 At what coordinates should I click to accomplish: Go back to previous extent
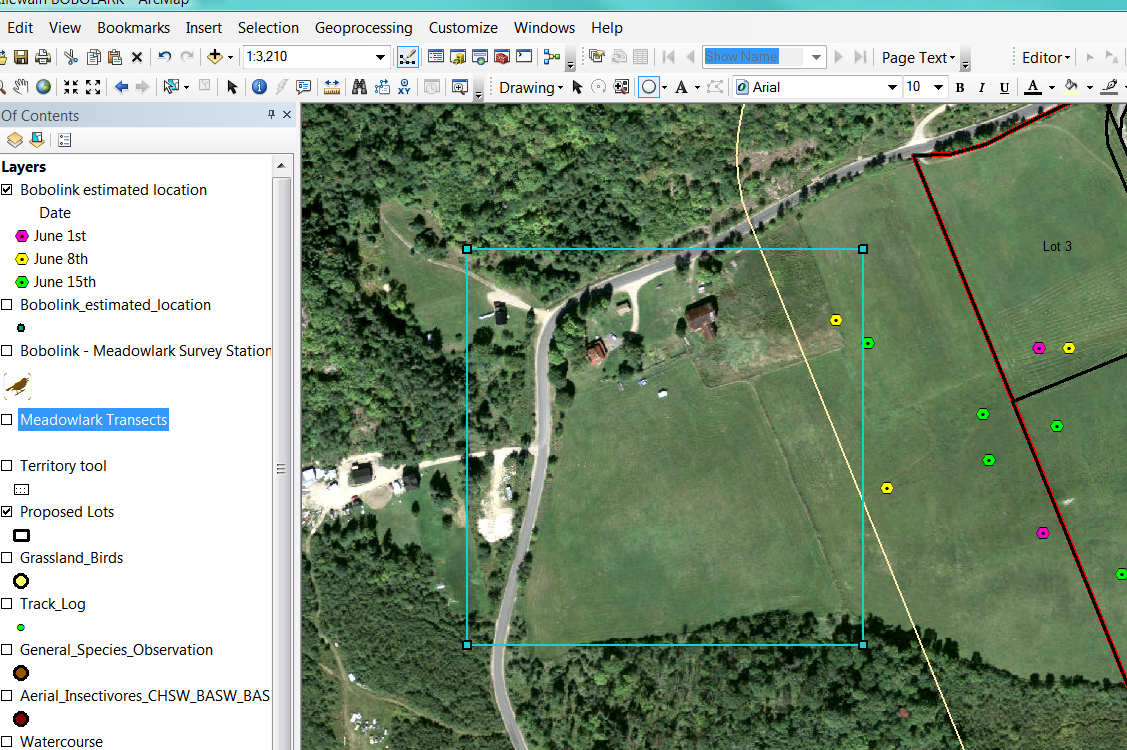[121, 87]
